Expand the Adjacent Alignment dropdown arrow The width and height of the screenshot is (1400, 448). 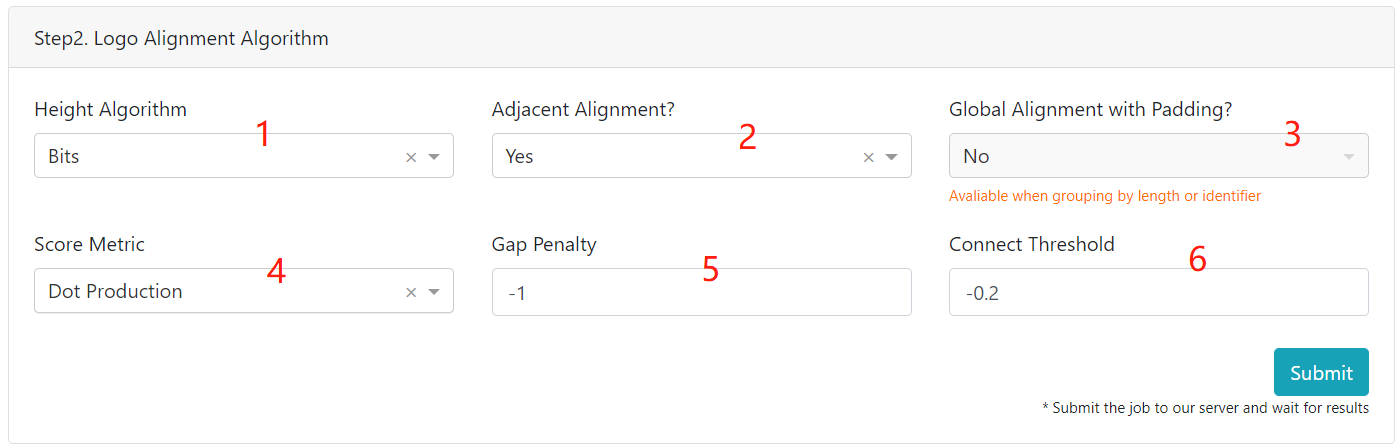[892, 157]
